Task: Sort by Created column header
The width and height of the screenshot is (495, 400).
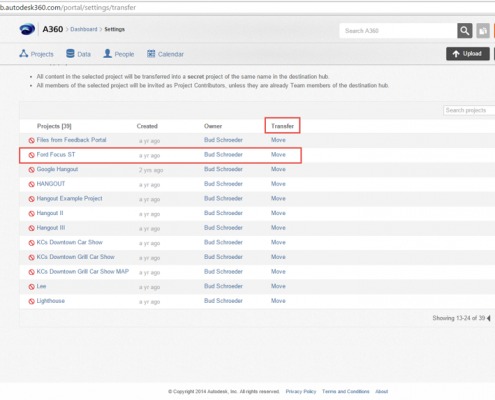Action: 147,126
